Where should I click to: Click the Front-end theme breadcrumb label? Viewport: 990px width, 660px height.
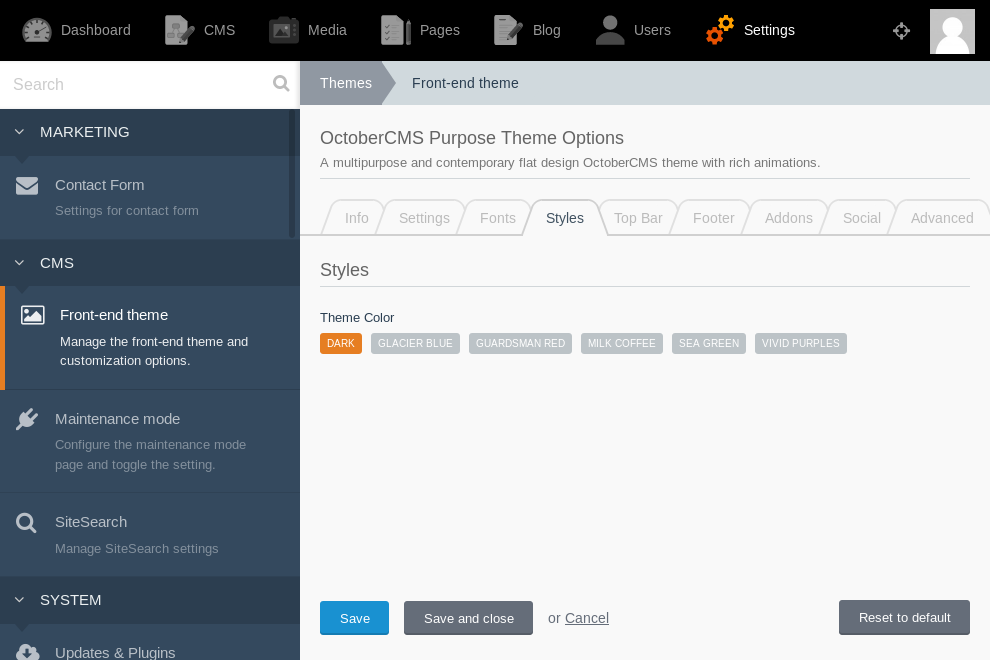(465, 83)
